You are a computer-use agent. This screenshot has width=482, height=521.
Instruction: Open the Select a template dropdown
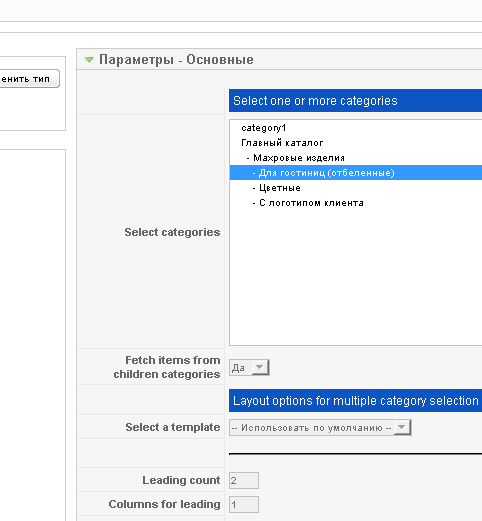pyautogui.click(x=320, y=427)
